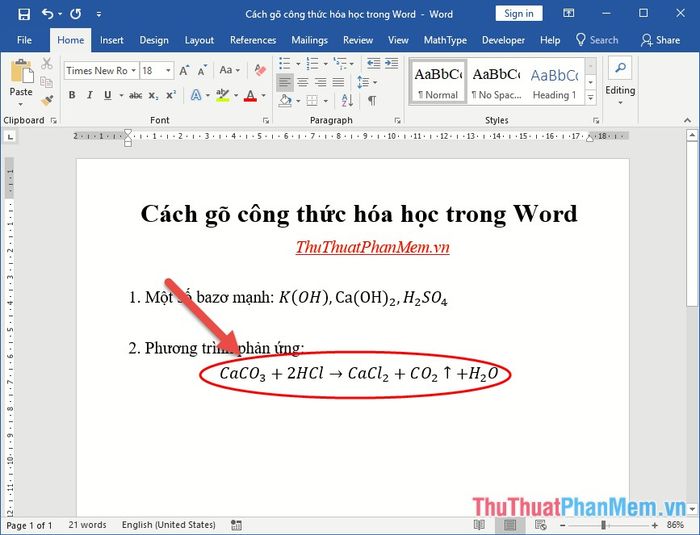
Task: Toggle underline formatting
Action: 108,95
